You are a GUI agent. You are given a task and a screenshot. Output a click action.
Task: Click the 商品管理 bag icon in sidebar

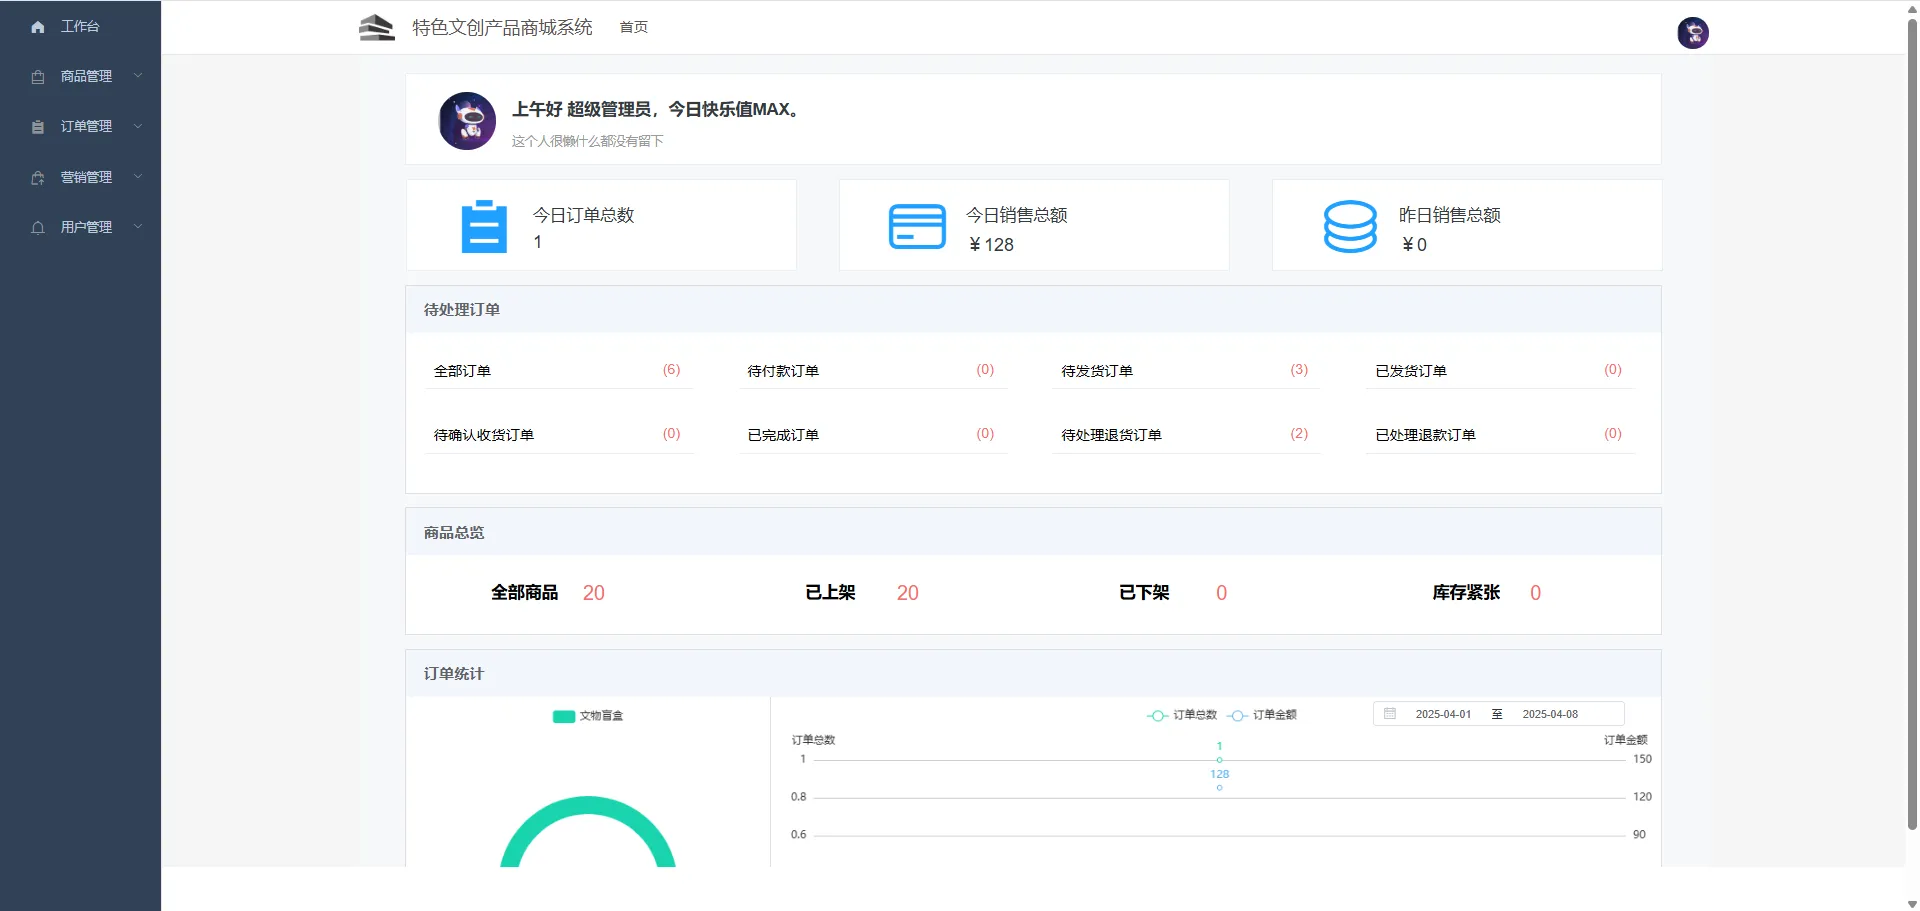38,77
